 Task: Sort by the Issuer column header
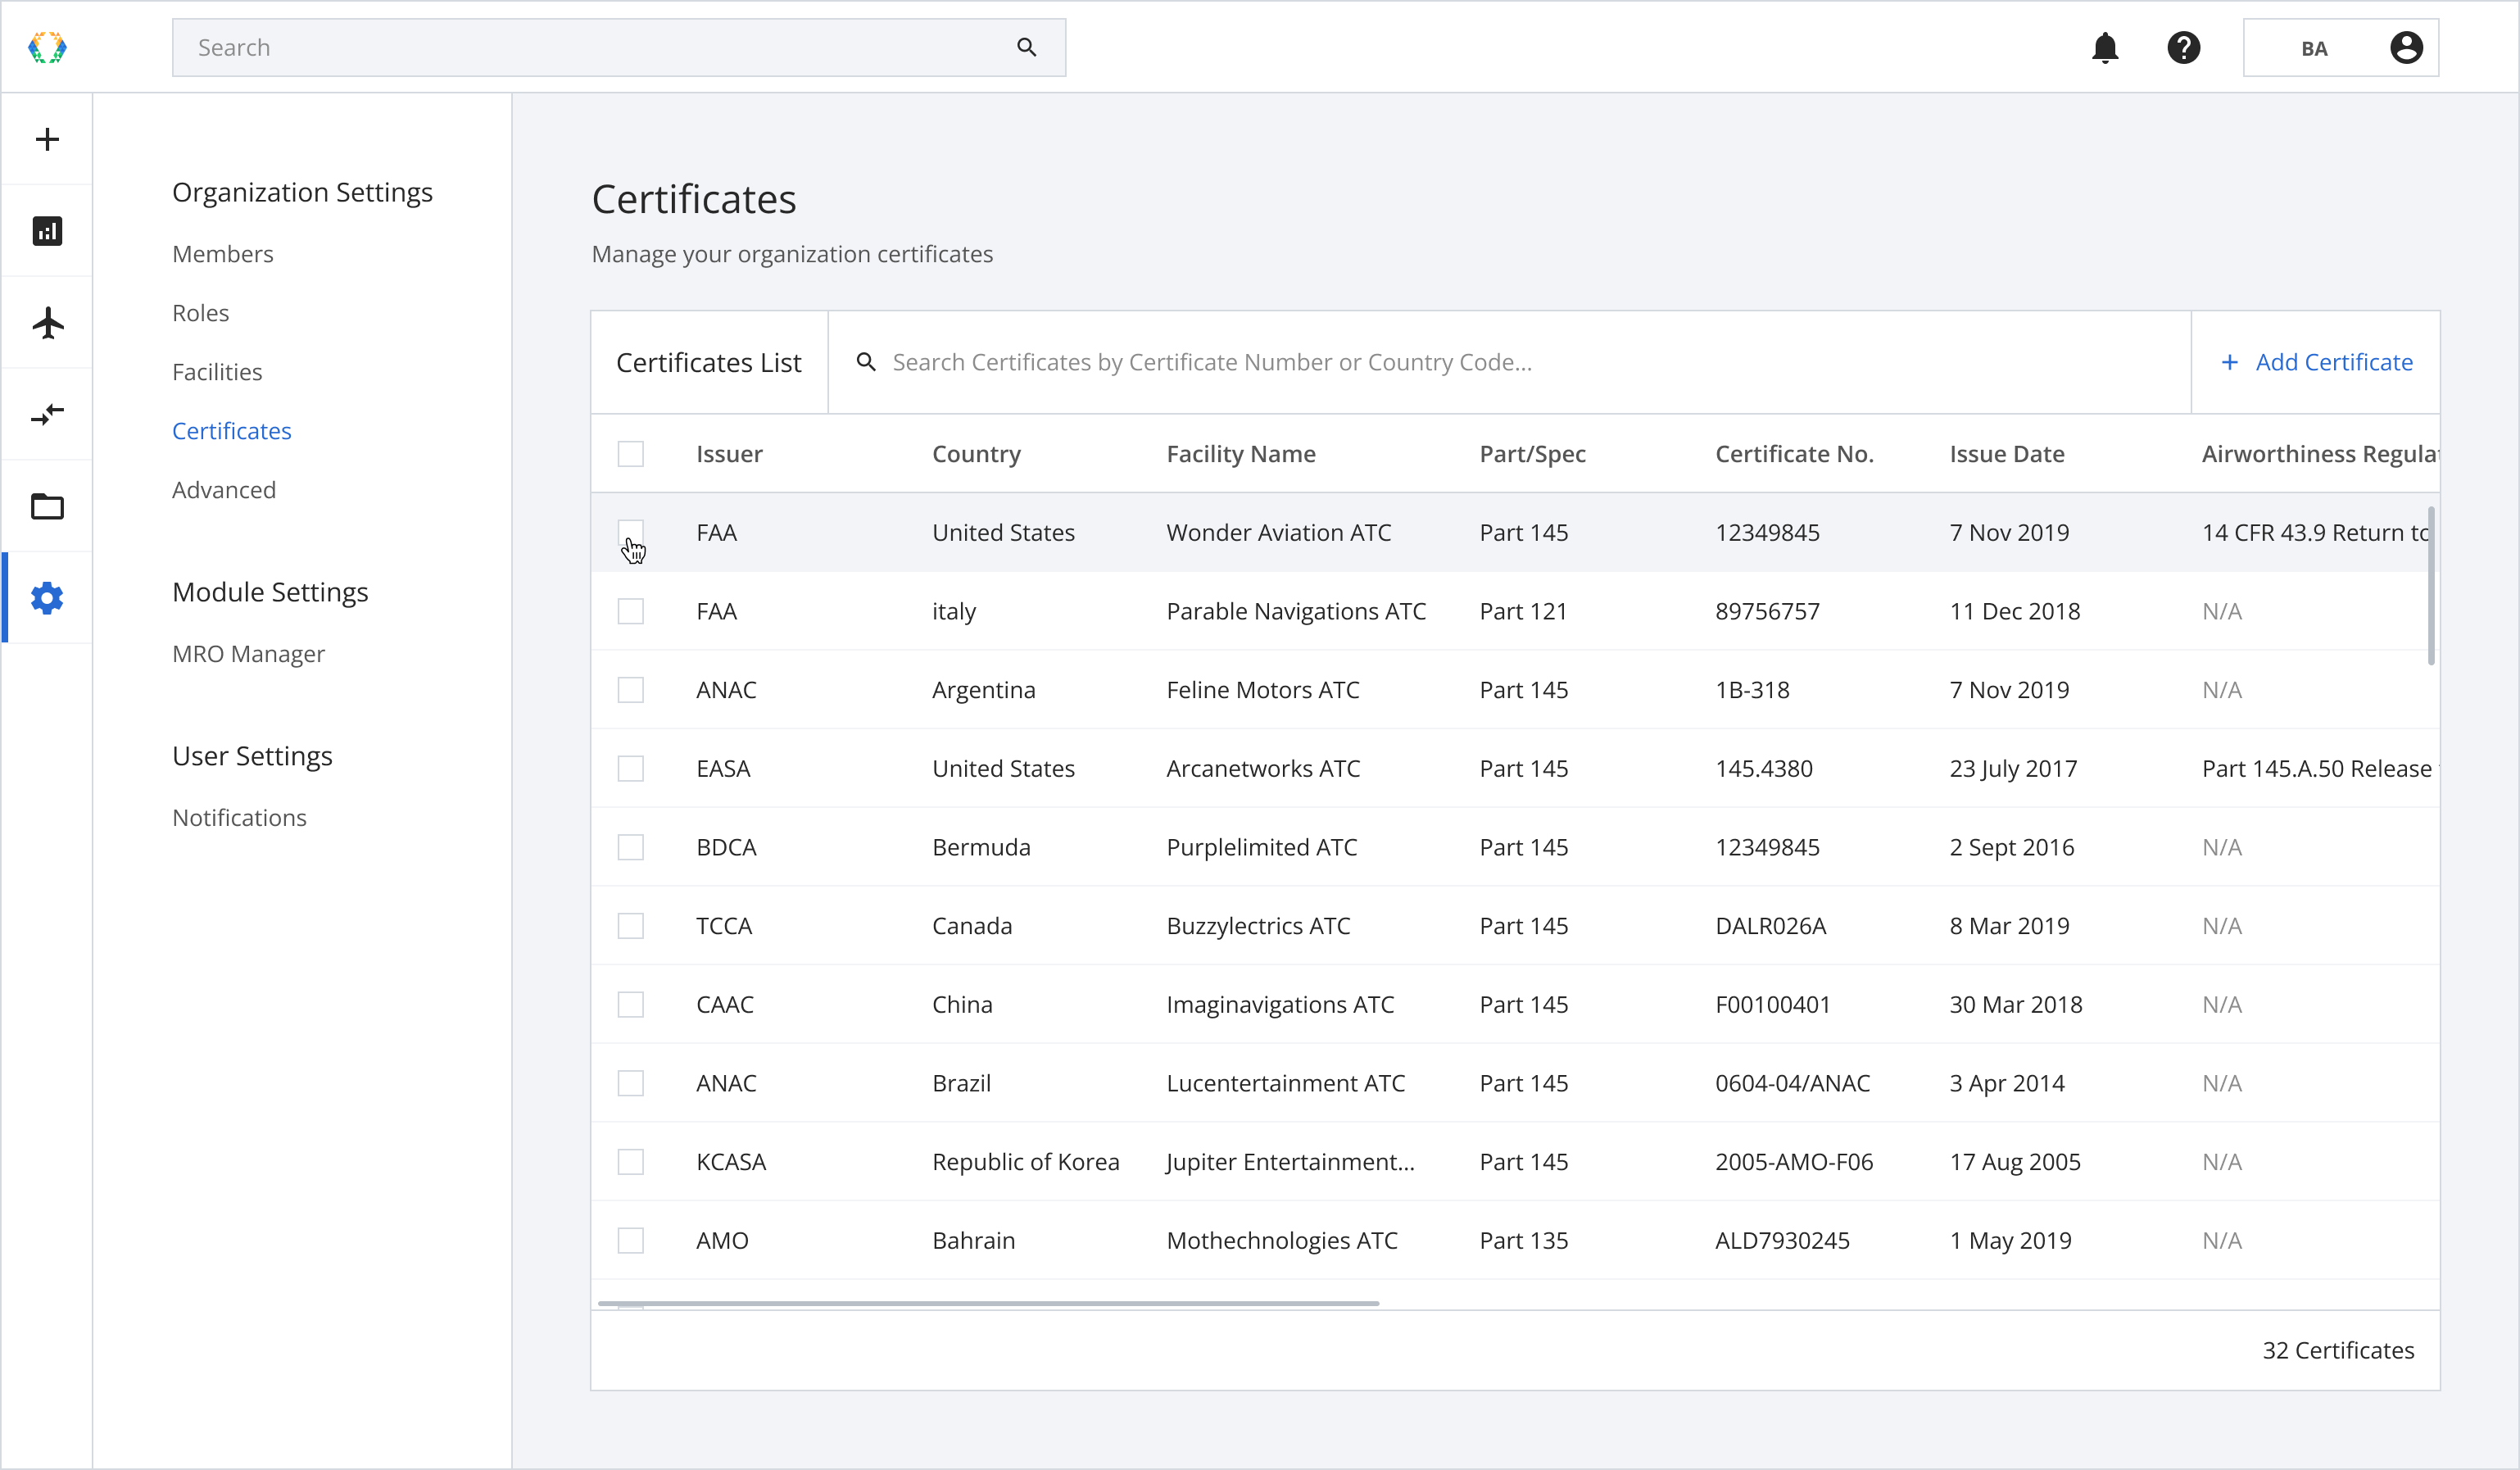point(729,454)
